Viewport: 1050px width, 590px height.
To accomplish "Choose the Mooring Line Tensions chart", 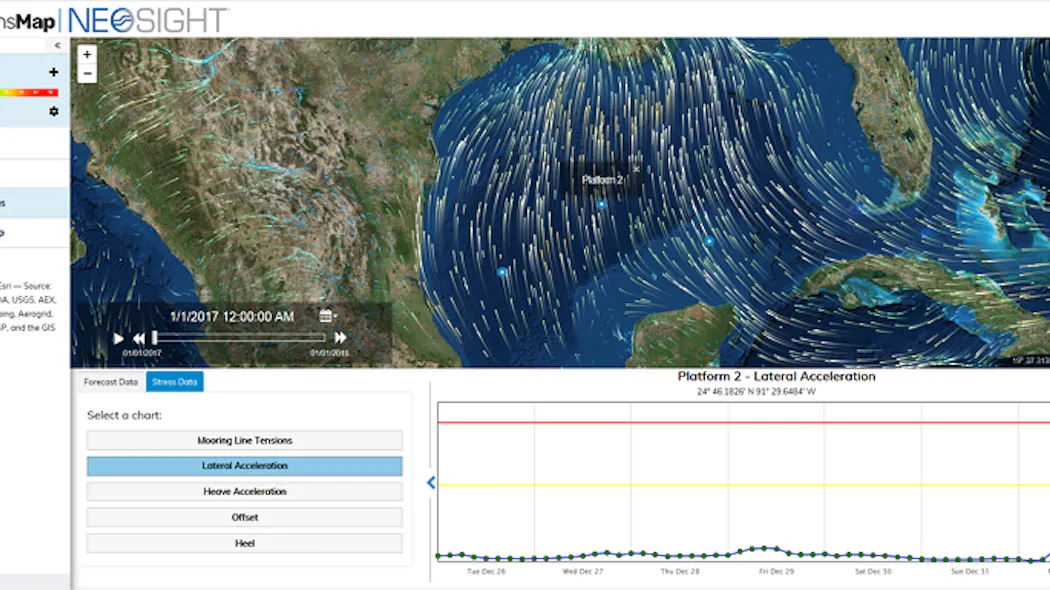I will point(244,440).
